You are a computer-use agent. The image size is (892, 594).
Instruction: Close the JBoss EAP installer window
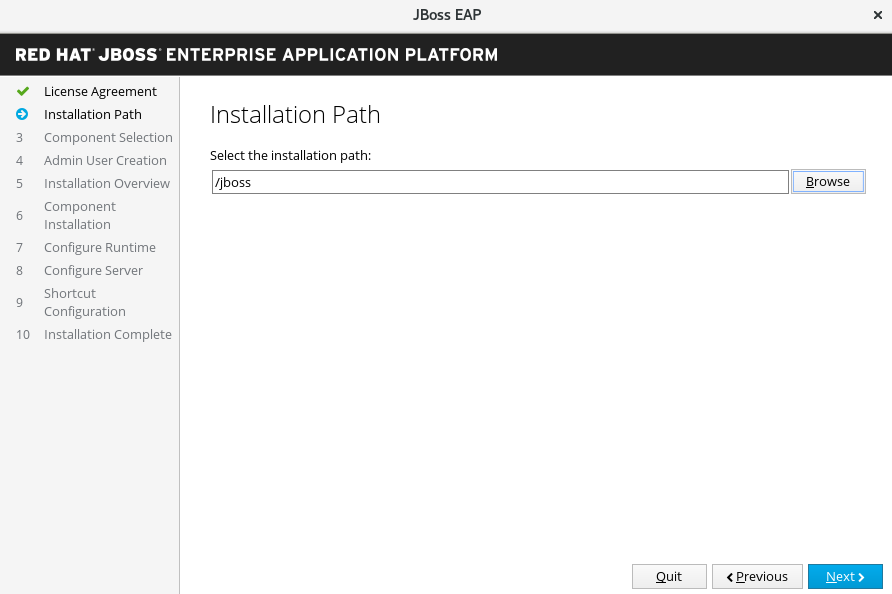pos(877,15)
